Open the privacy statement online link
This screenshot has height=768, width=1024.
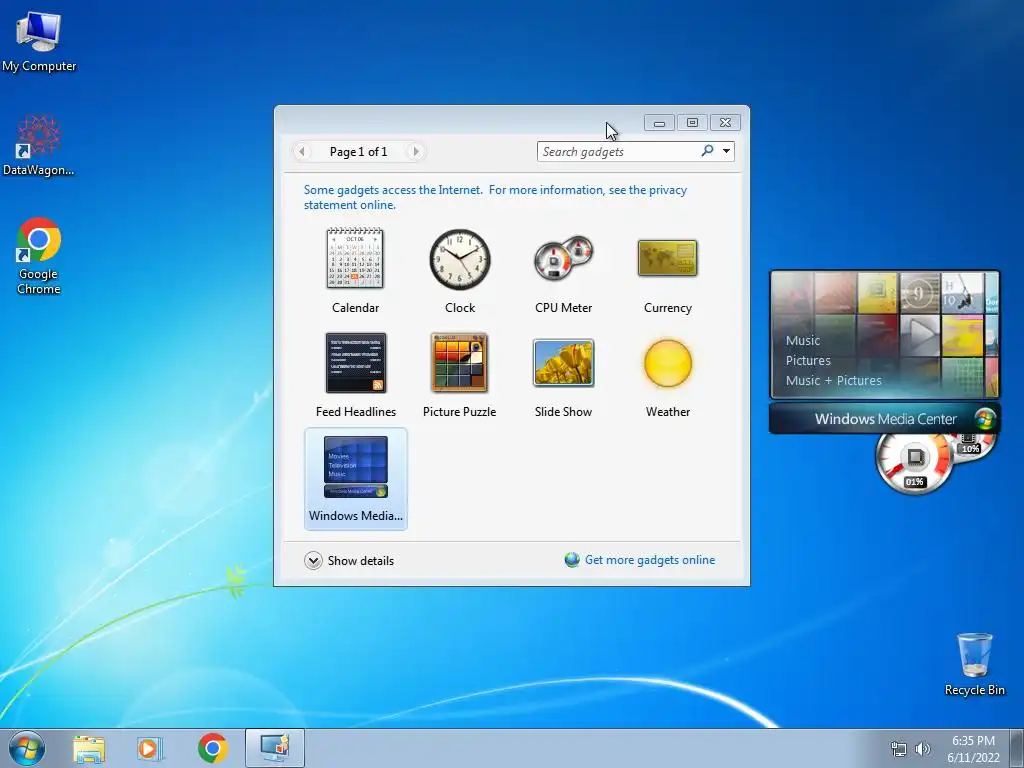495,197
